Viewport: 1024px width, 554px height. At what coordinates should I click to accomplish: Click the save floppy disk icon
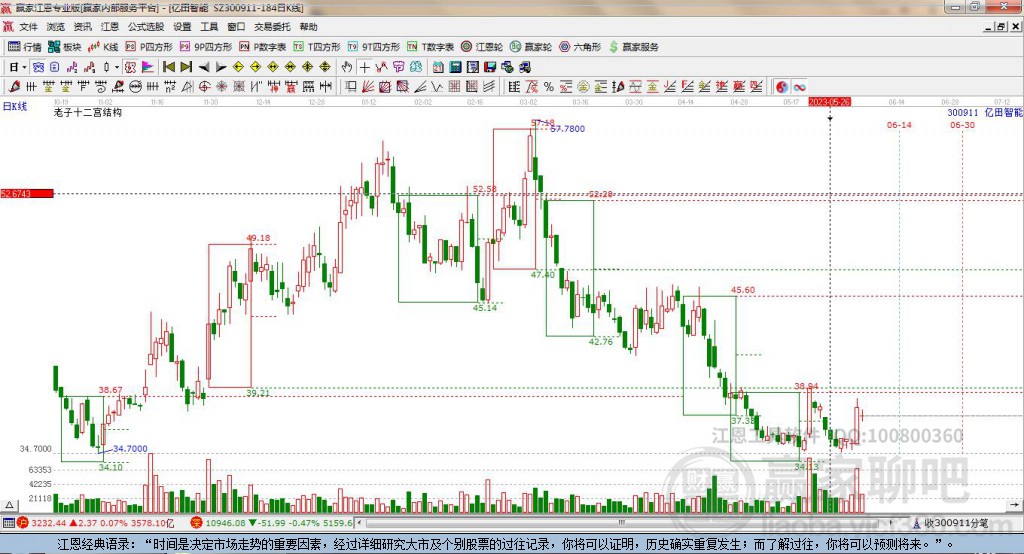coord(490,67)
